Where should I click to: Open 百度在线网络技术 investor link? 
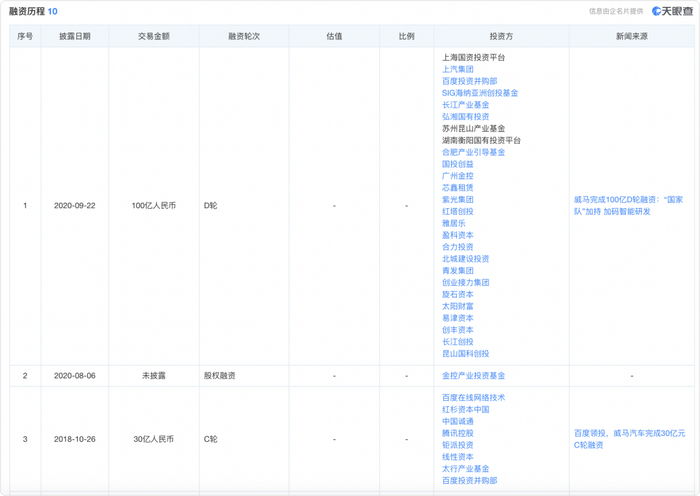point(474,397)
